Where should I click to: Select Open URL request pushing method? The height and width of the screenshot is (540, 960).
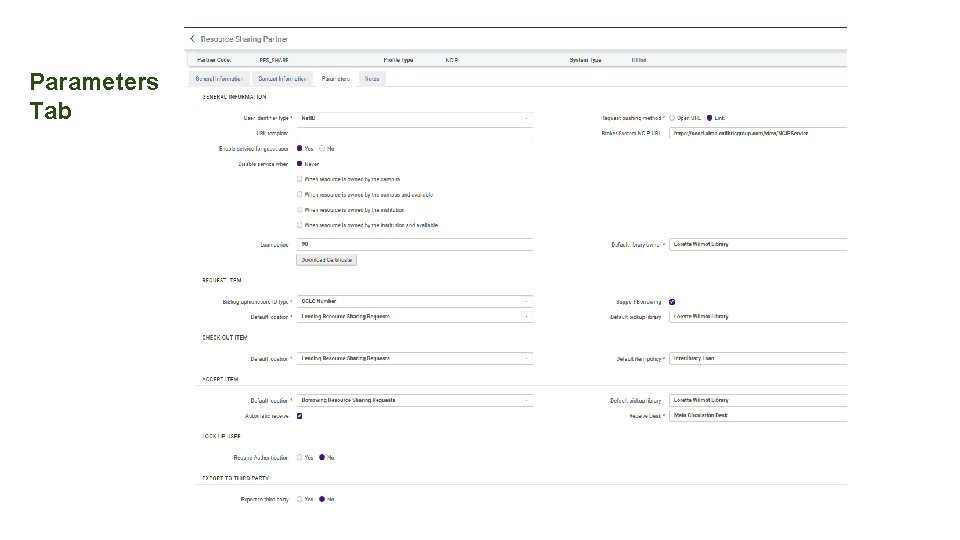tap(672, 118)
